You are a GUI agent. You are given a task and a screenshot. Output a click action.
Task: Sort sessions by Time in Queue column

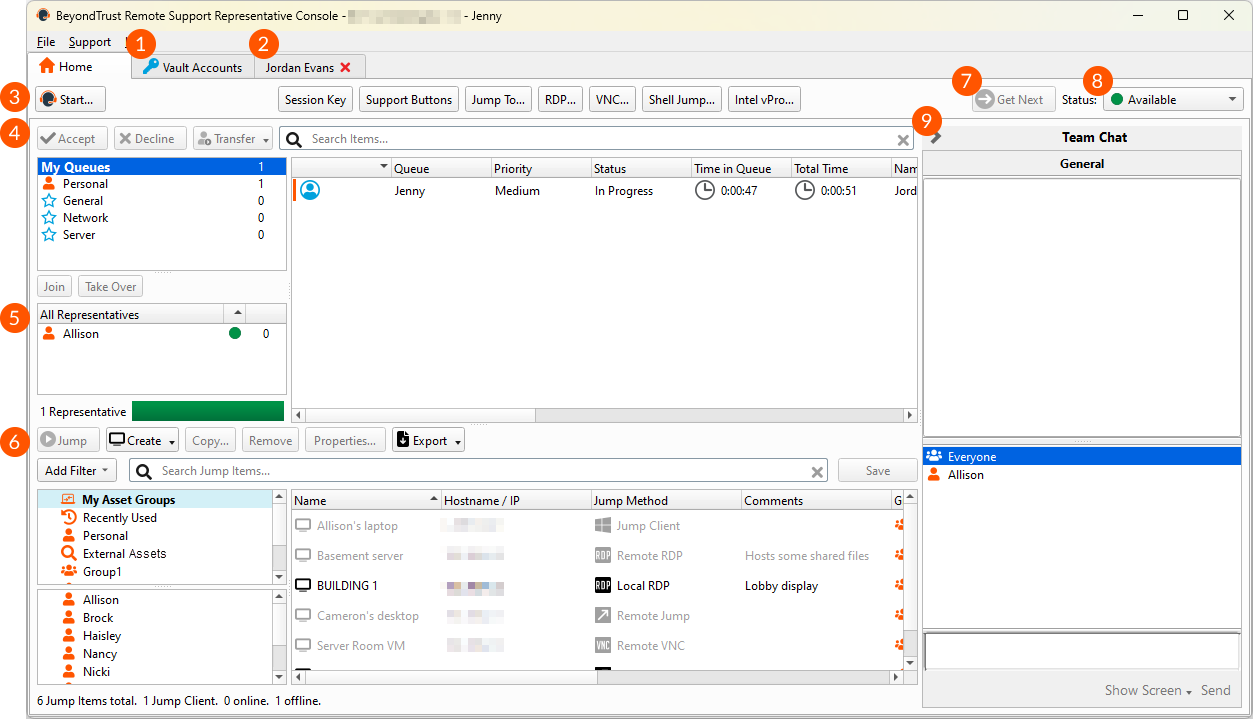click(x=741, y=169)
